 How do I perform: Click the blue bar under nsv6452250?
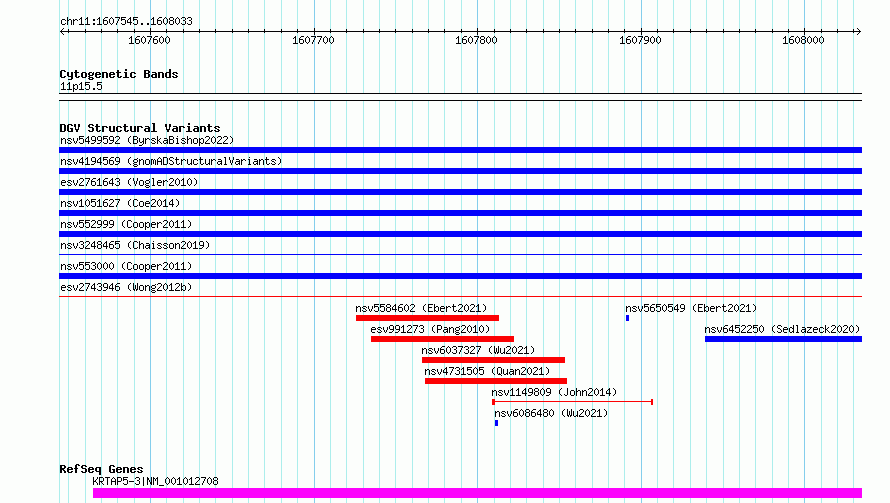coord(783,339)
